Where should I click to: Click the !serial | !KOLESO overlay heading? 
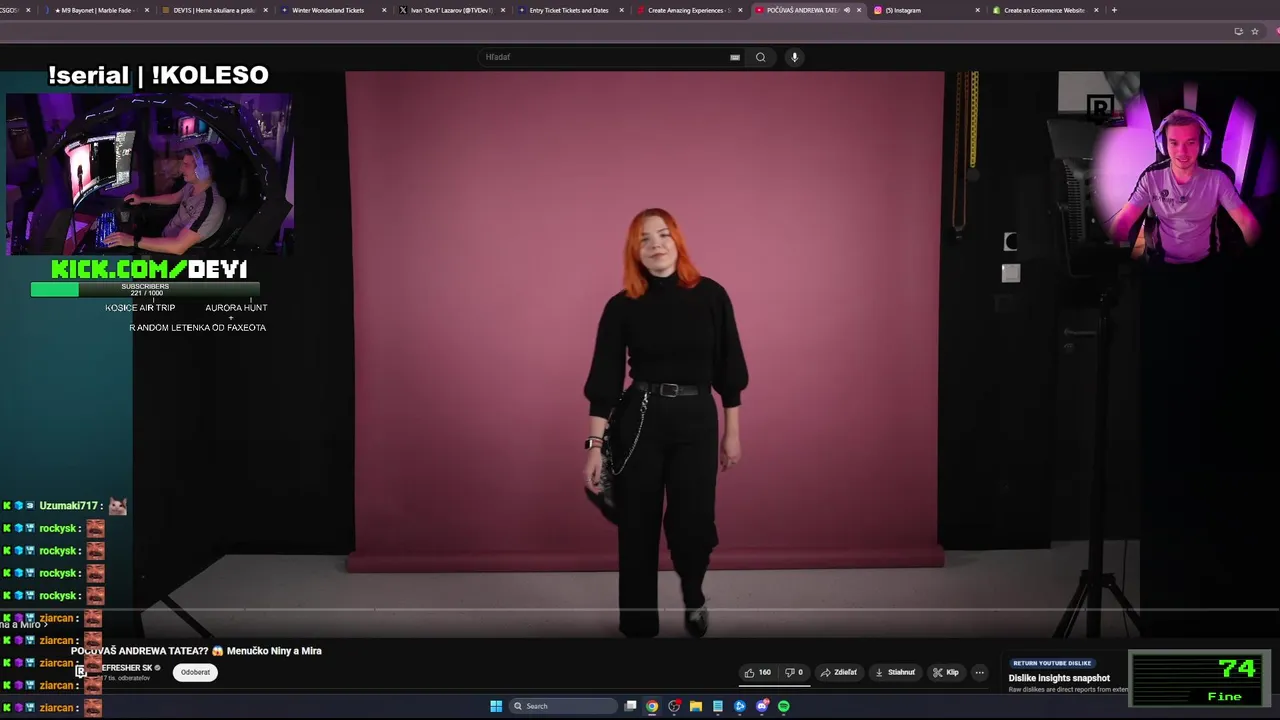click(x=158, y=75)
